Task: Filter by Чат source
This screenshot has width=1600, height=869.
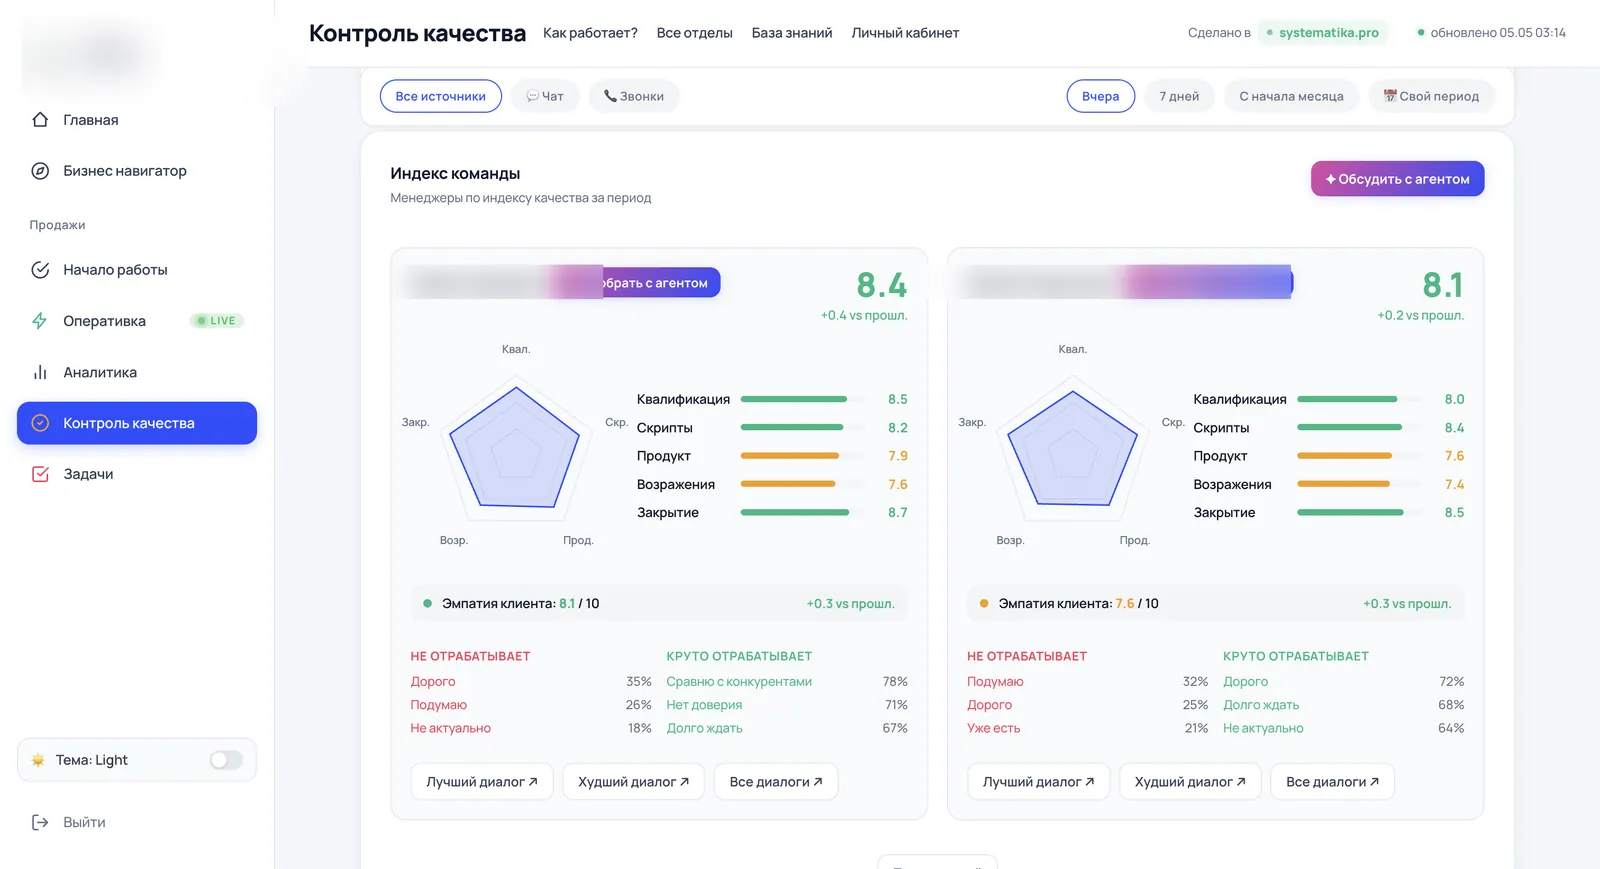Action: click(x=545, y=96)
